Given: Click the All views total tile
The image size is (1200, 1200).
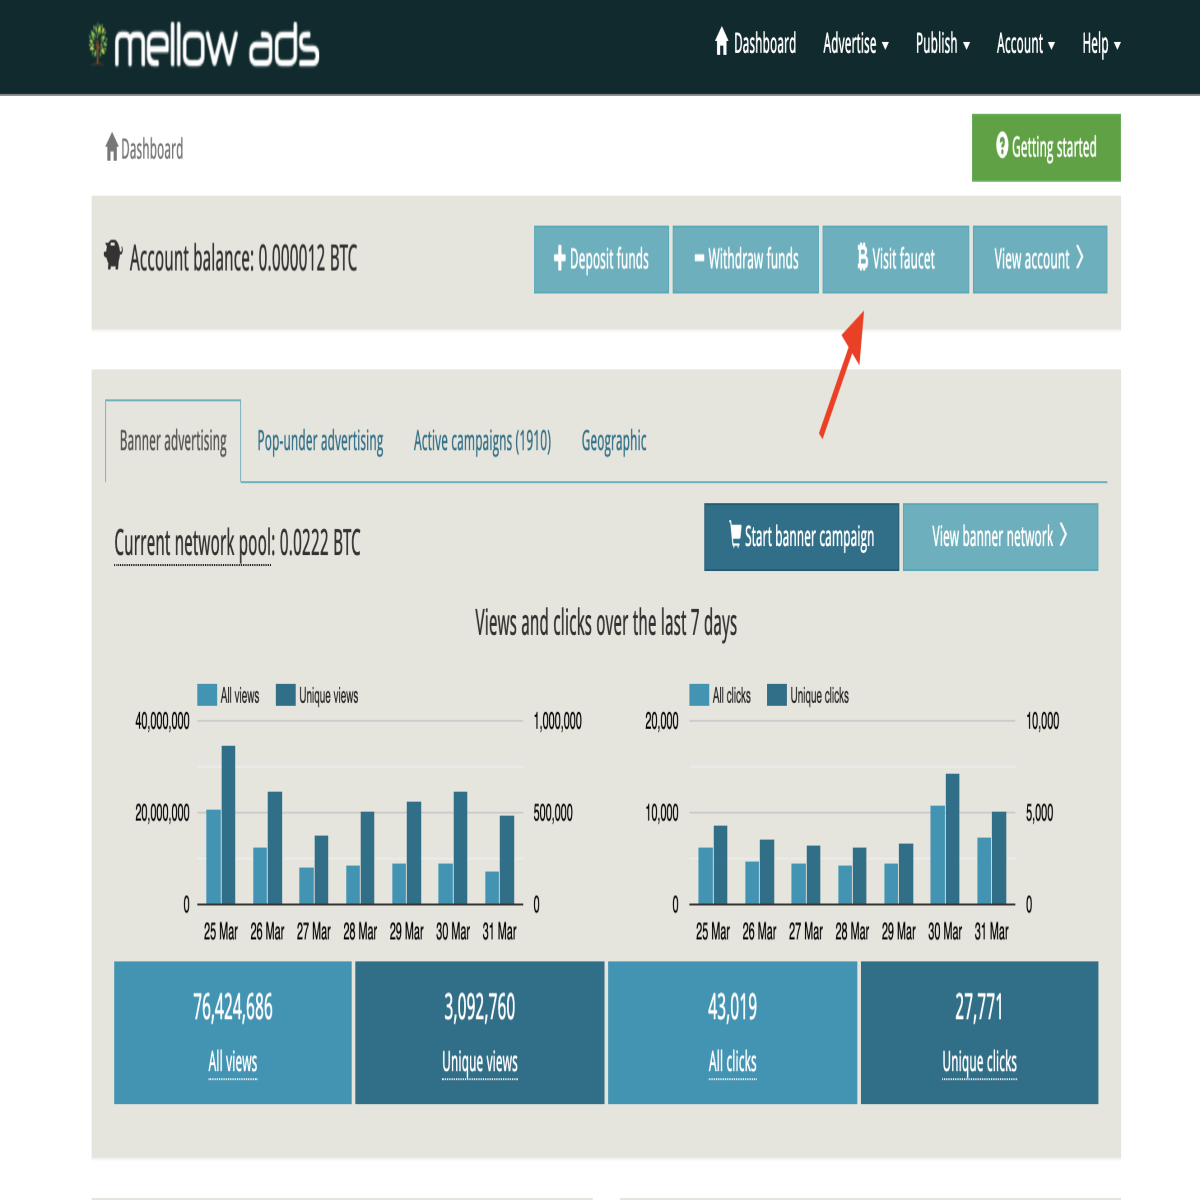Looking at the screenshot, I should pos(233,1033).
